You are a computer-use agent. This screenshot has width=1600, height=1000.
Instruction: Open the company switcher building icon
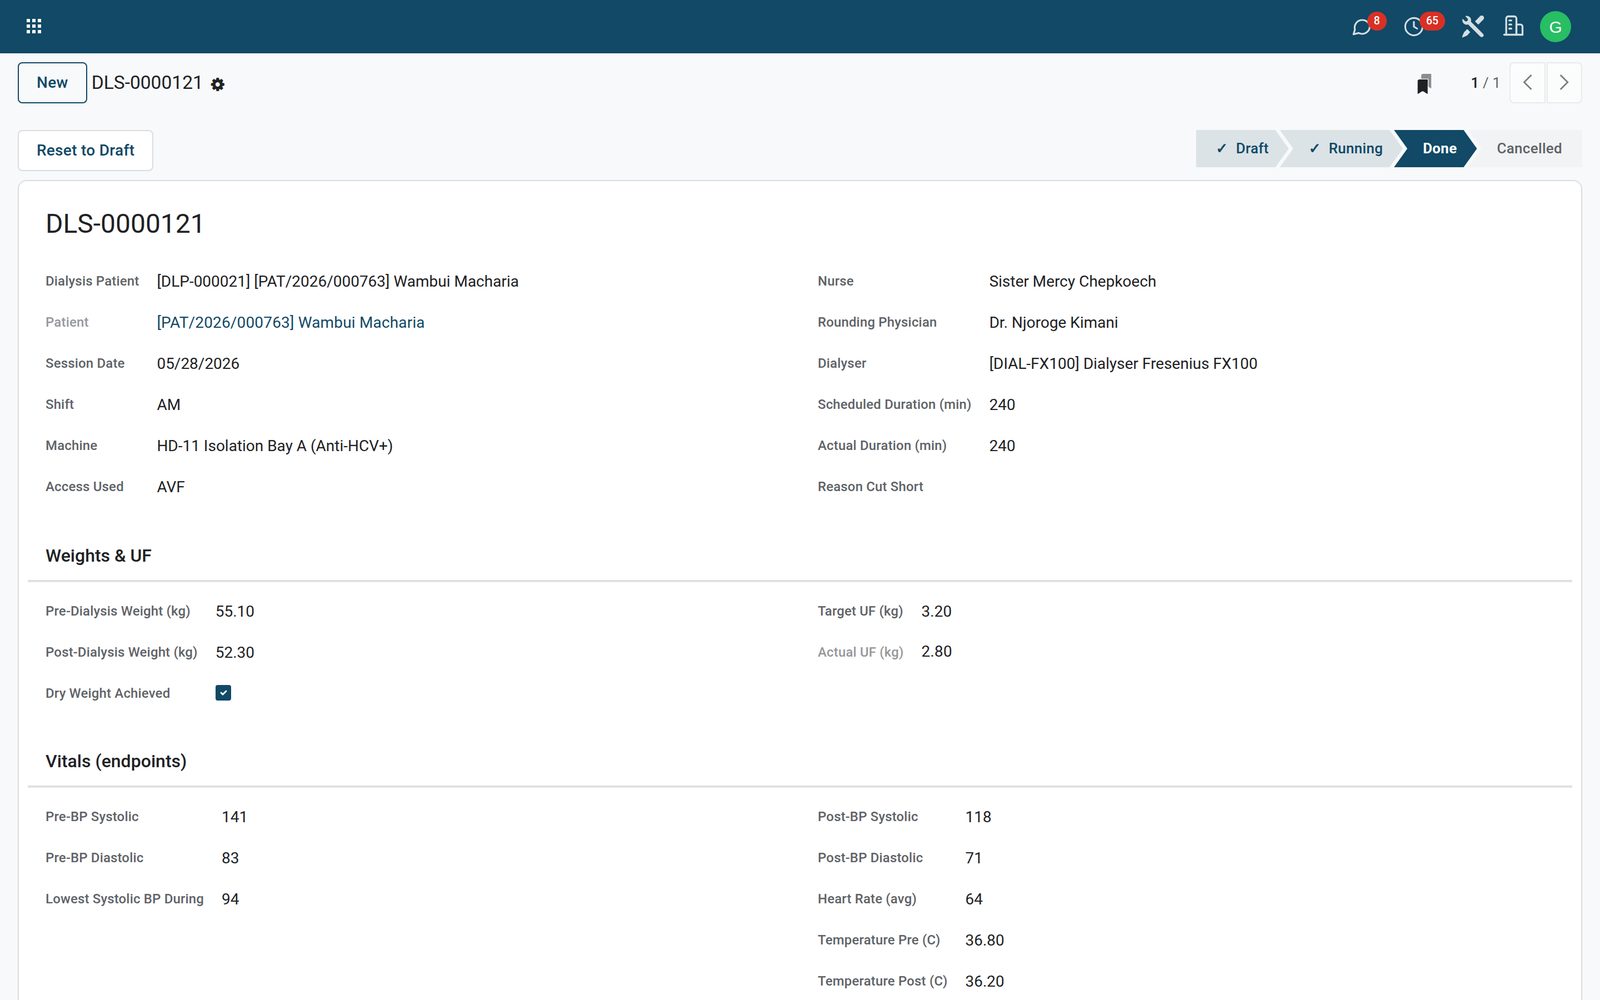click(x=1514, y=26)
